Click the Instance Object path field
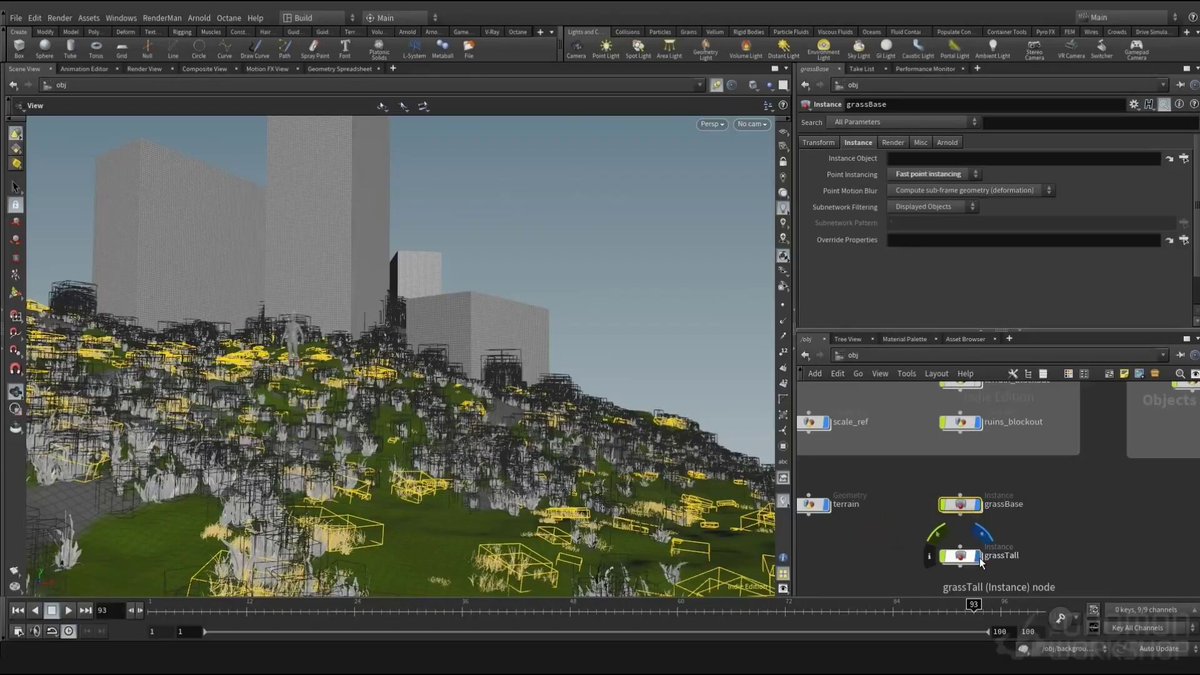Viewport: 1200px width, 675px height. point(1024,158)
